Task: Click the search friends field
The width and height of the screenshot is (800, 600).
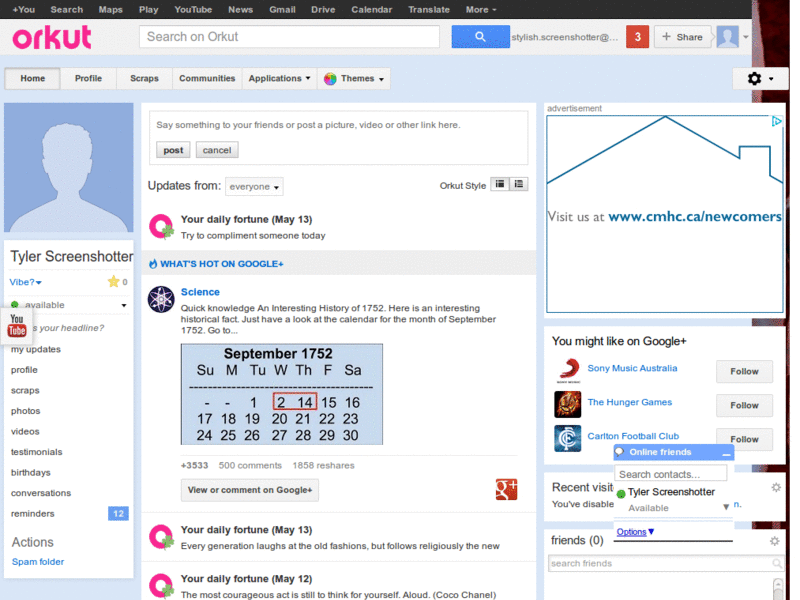Action: point(666,563)
